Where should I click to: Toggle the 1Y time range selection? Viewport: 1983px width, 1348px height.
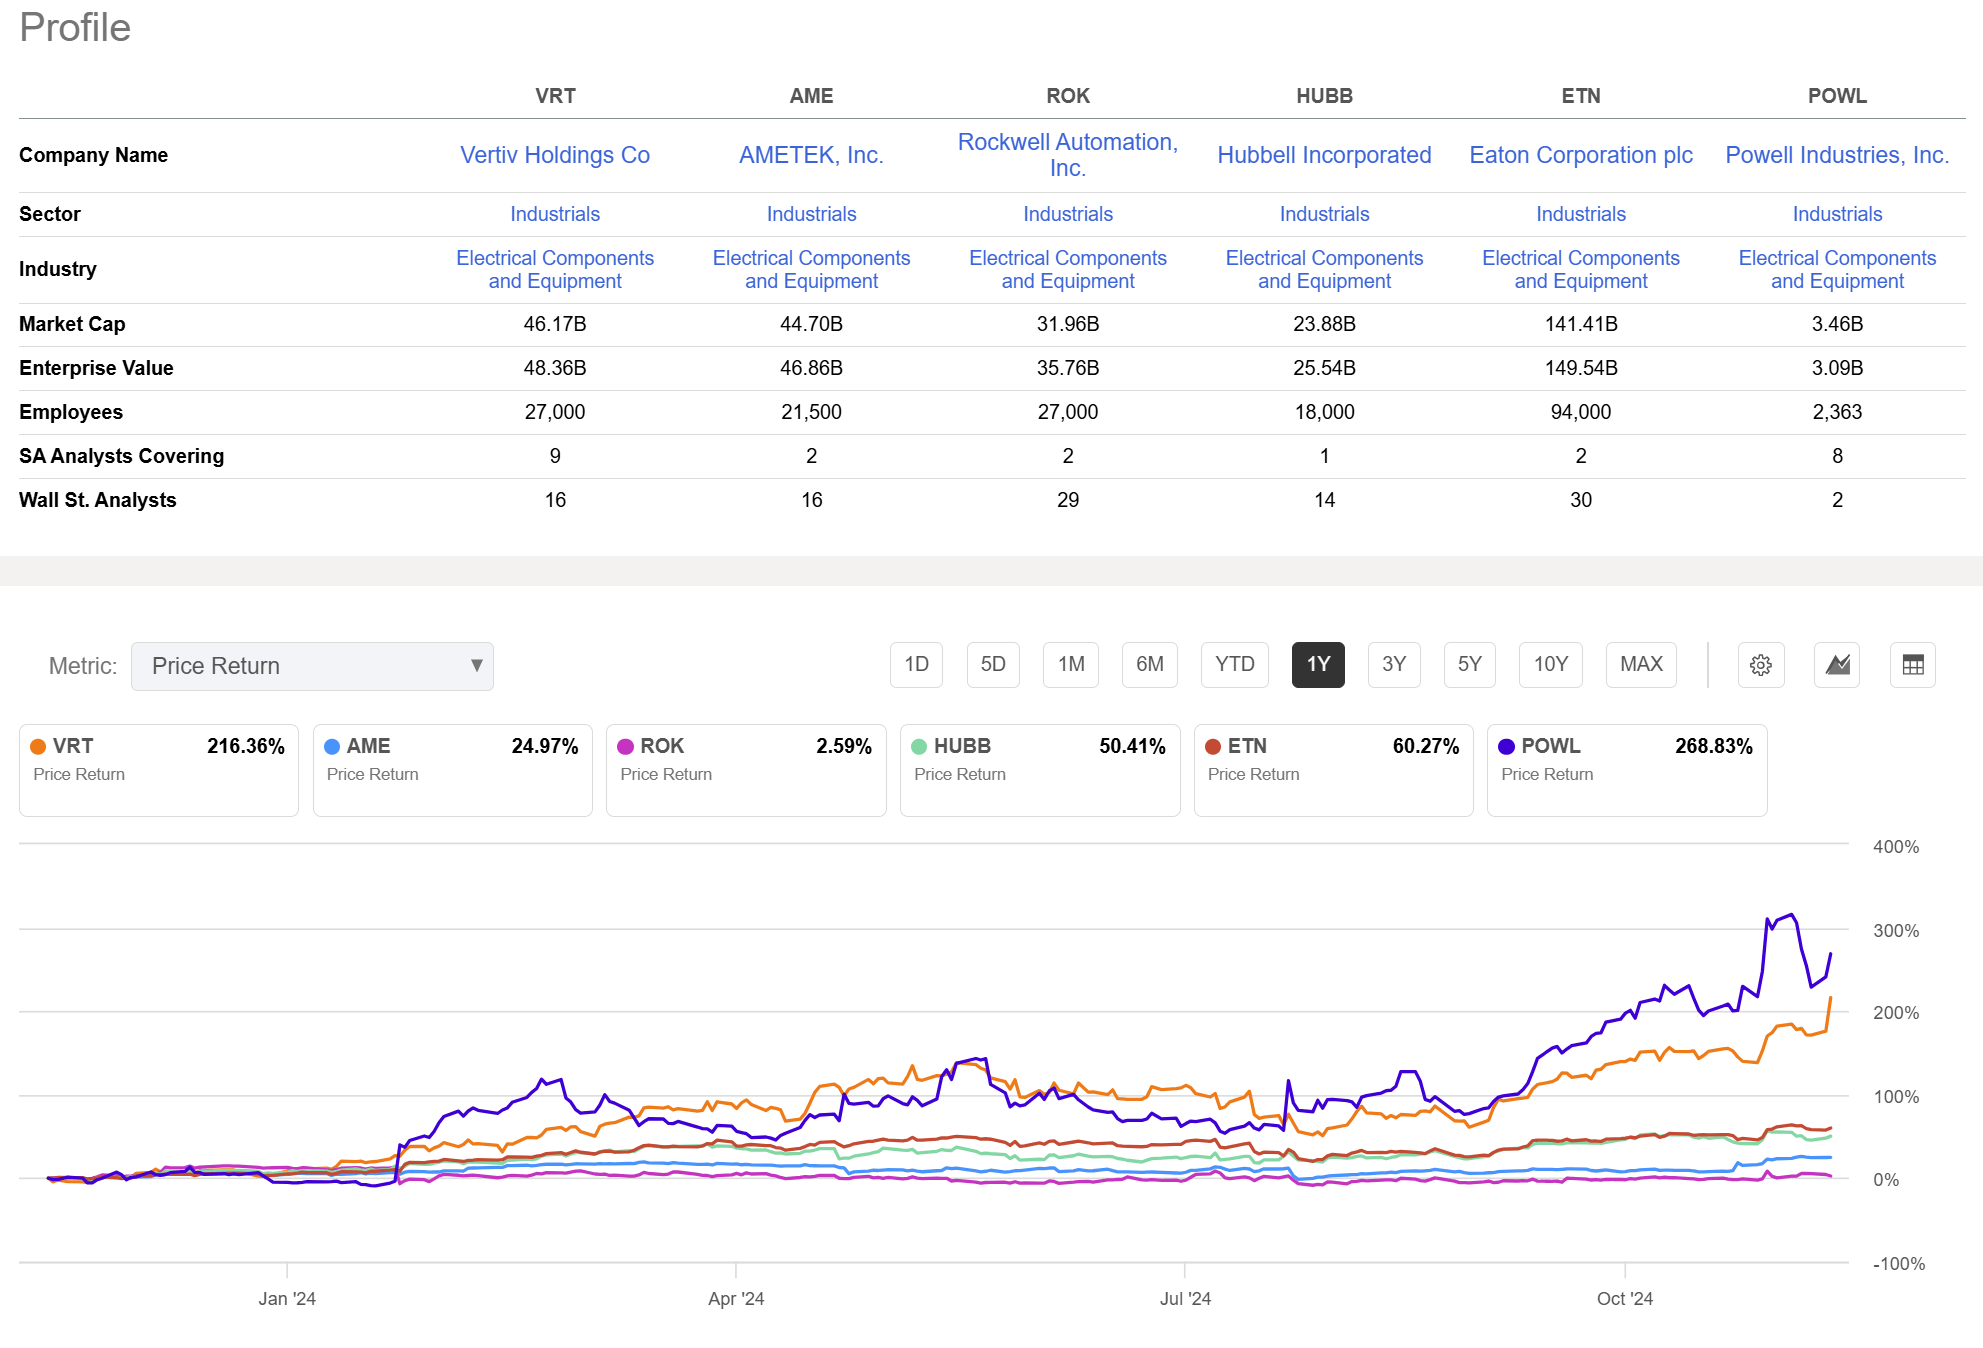point(1318,664)
